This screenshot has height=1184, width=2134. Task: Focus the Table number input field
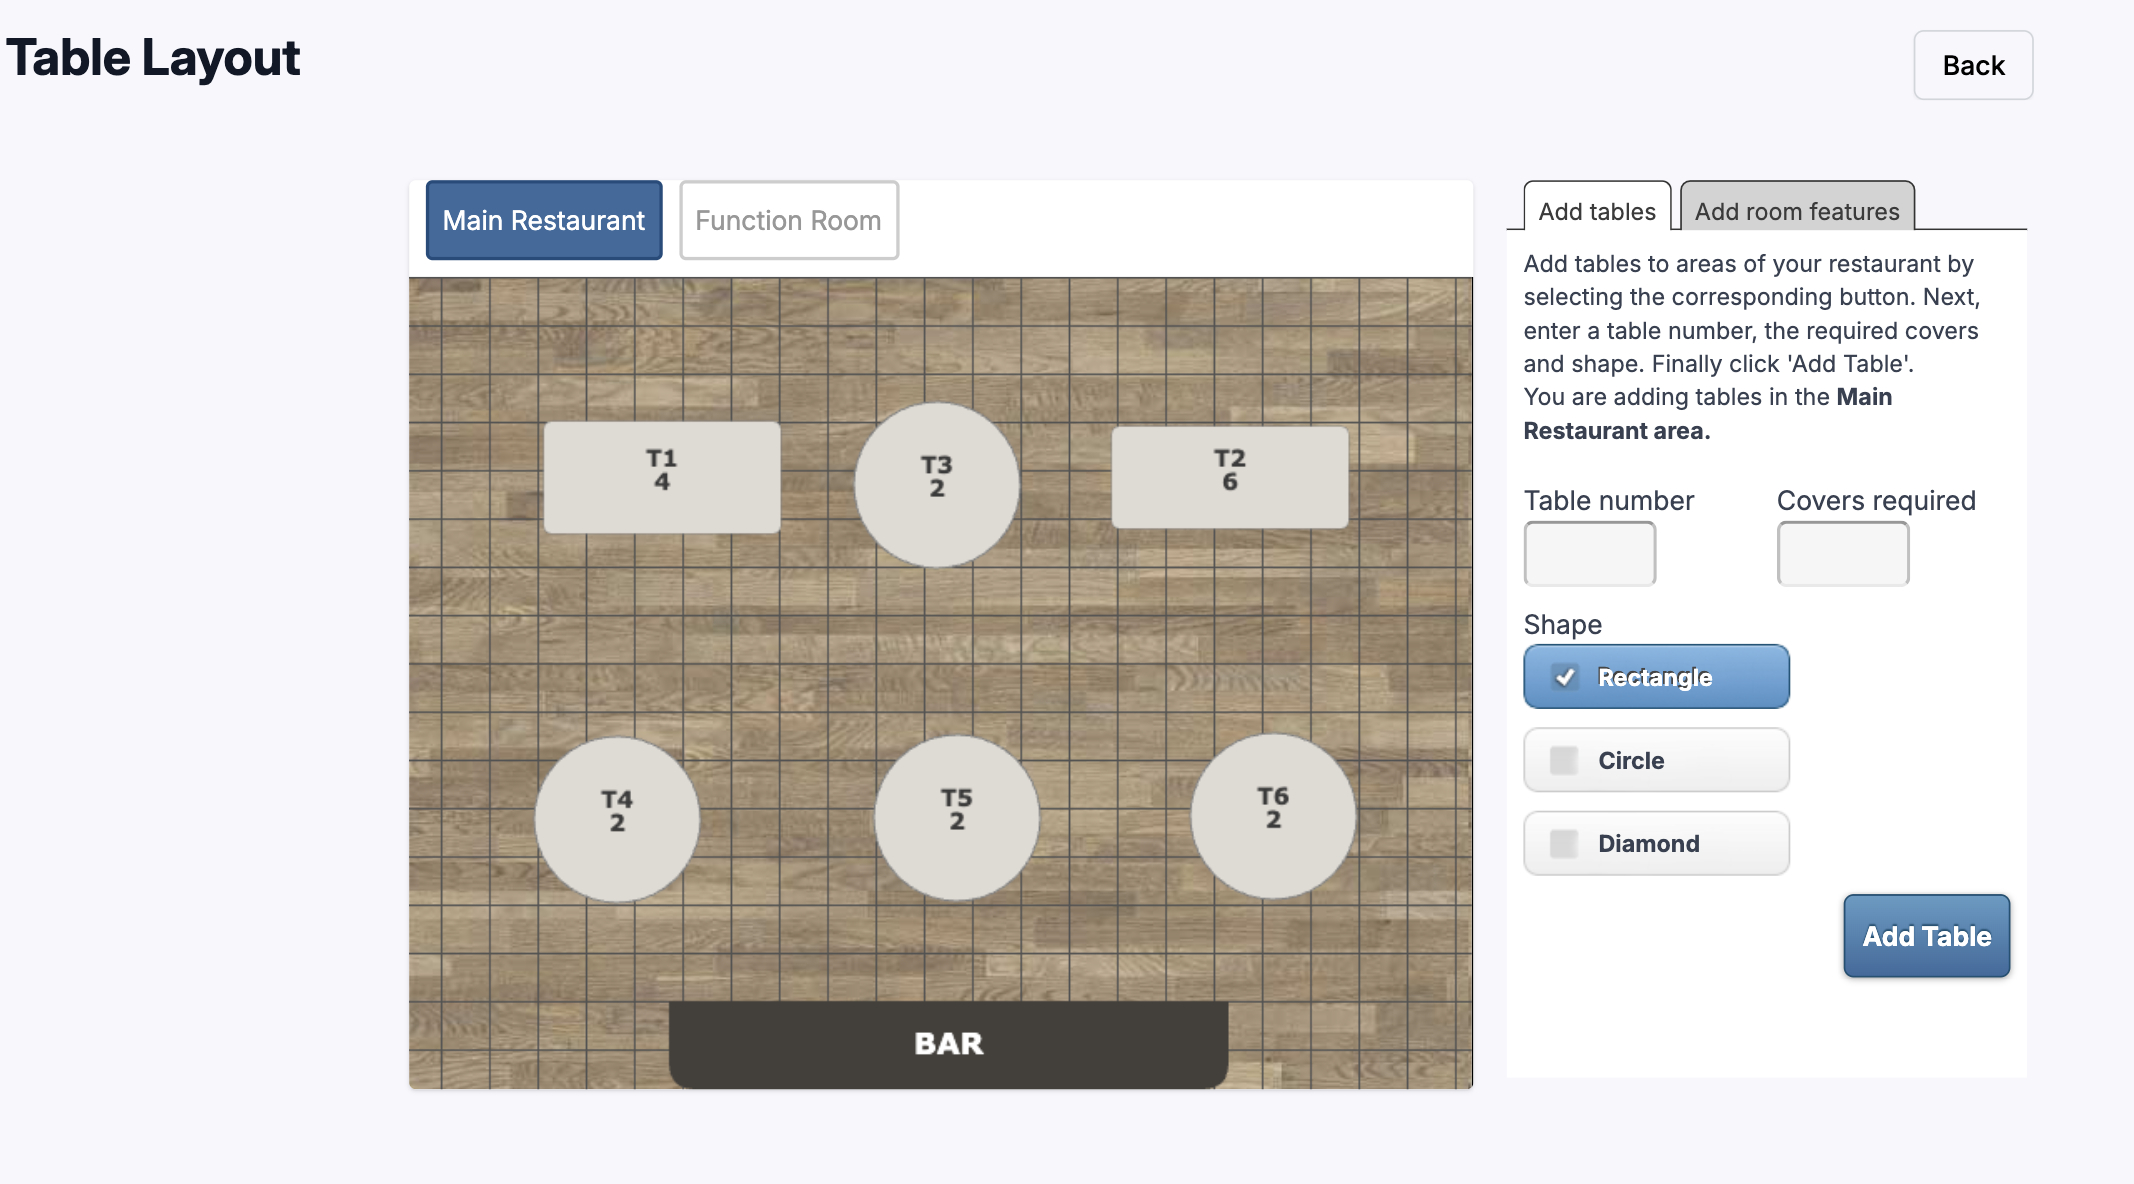1590,553
